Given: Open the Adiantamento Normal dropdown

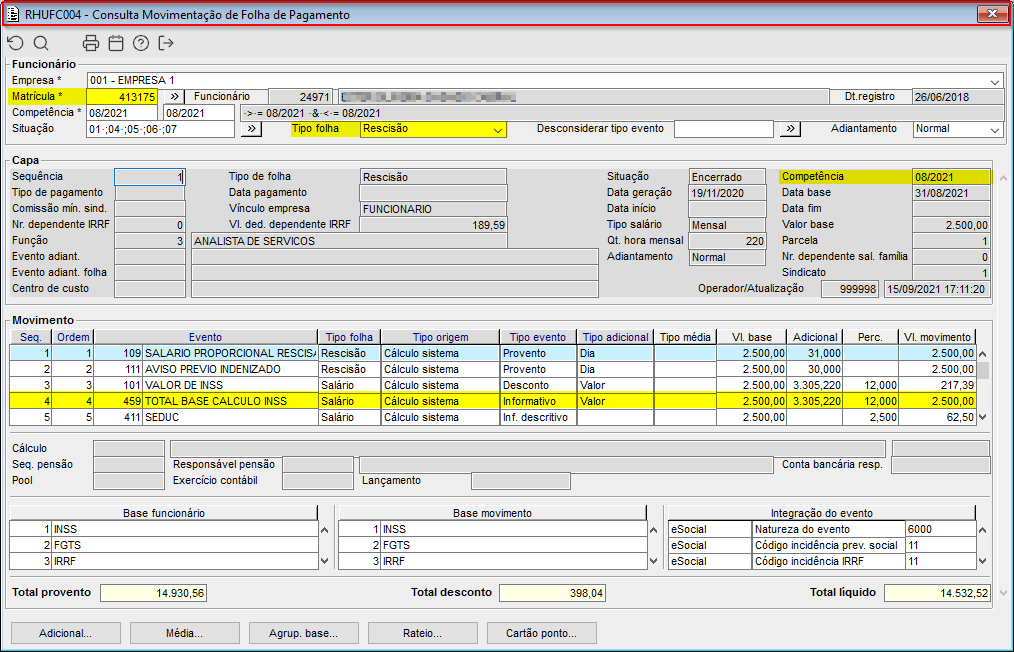Looking at the screenshot, I should 994,129.
